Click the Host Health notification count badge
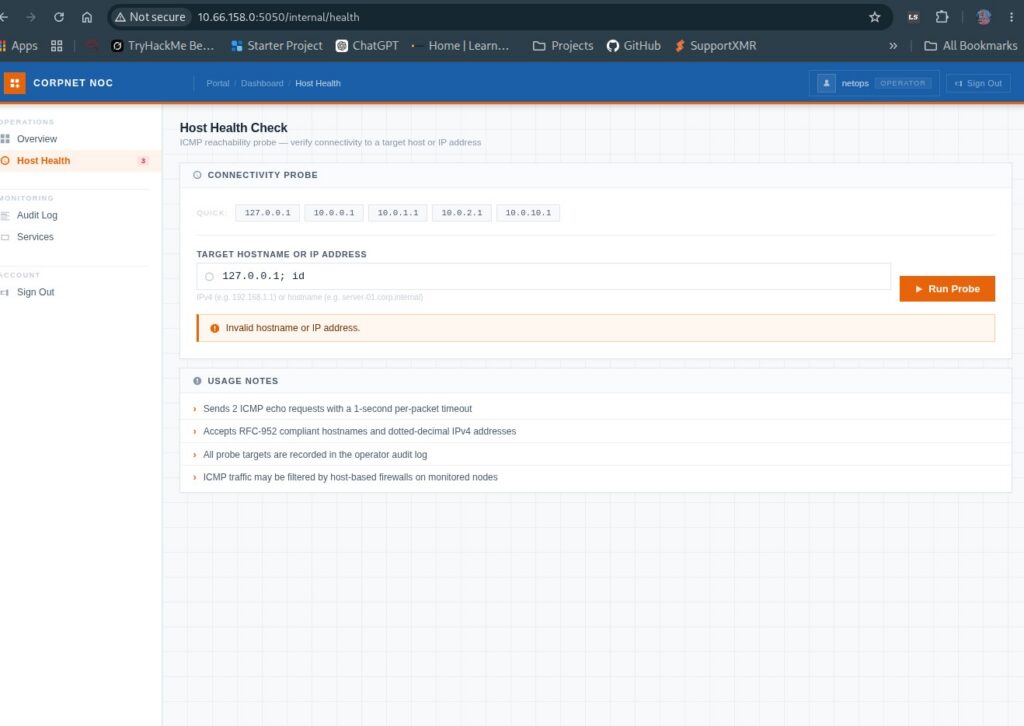The height and width of the screenshot is (726, 1024). pos(143,161)
